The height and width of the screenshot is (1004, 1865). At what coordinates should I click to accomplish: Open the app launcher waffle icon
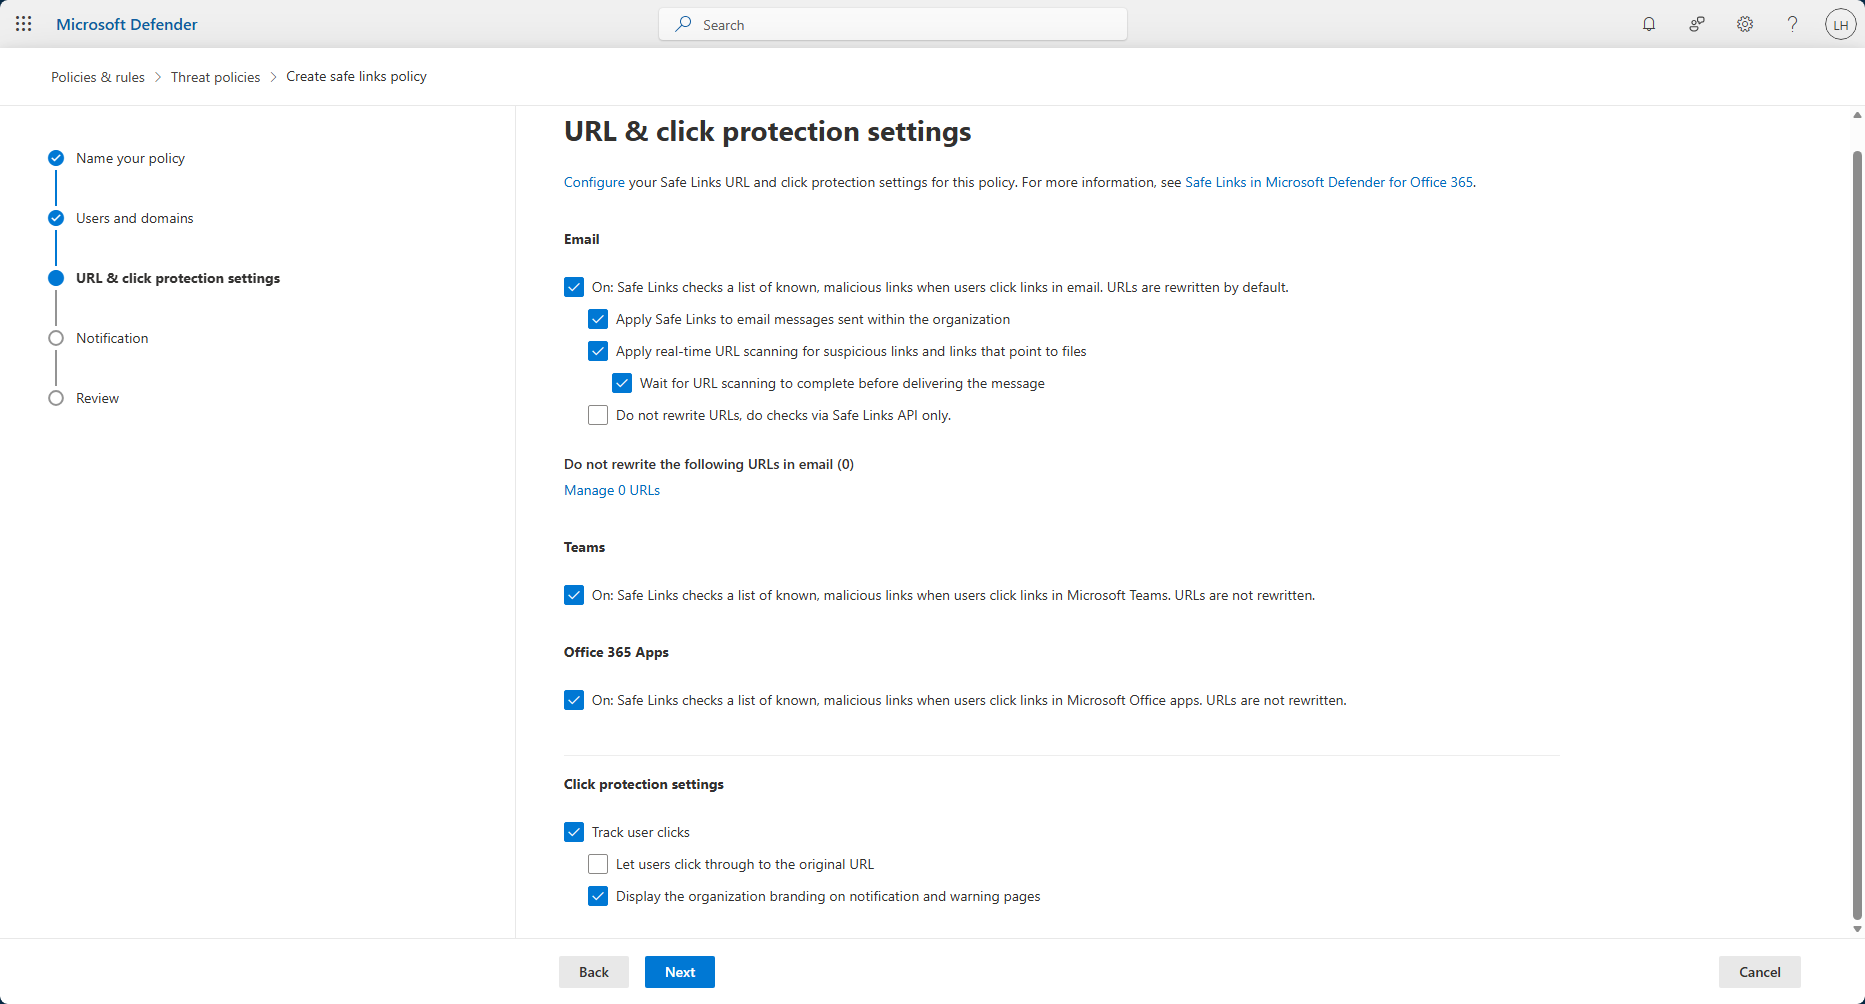[x=24, y=24]
